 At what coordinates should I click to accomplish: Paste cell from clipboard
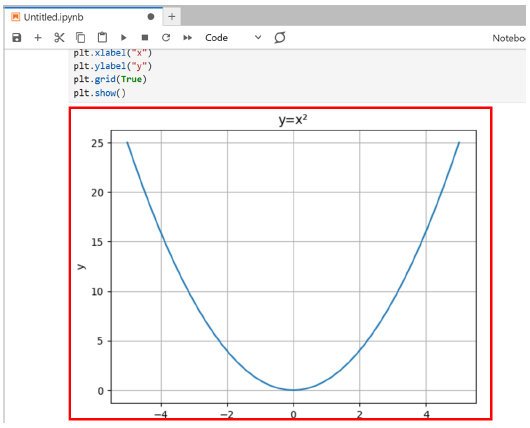pyautogui.click(x=102, y=37)
